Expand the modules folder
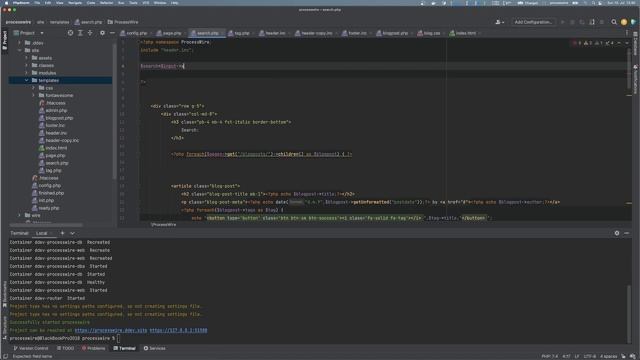Screen dimensions: 640x360 click(x=27, y=73)
